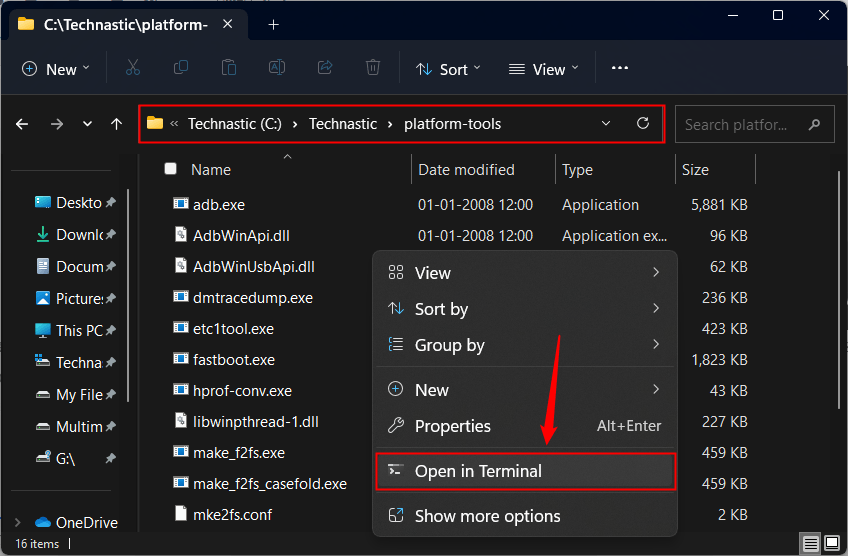Click the Copy icon in toolbar
The image size is (848, 556).
tap(181, 68)
